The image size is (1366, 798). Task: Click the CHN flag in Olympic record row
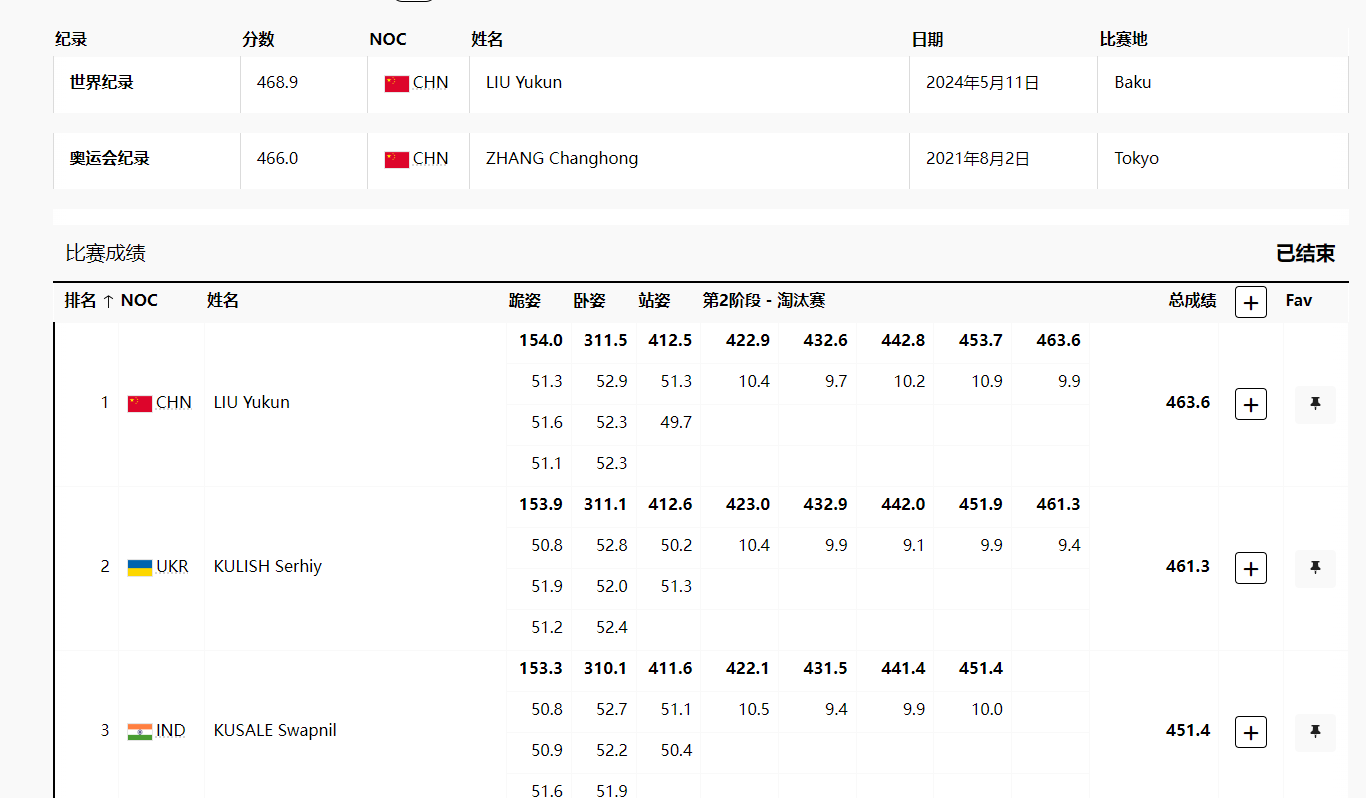click(x=397, y=159)
